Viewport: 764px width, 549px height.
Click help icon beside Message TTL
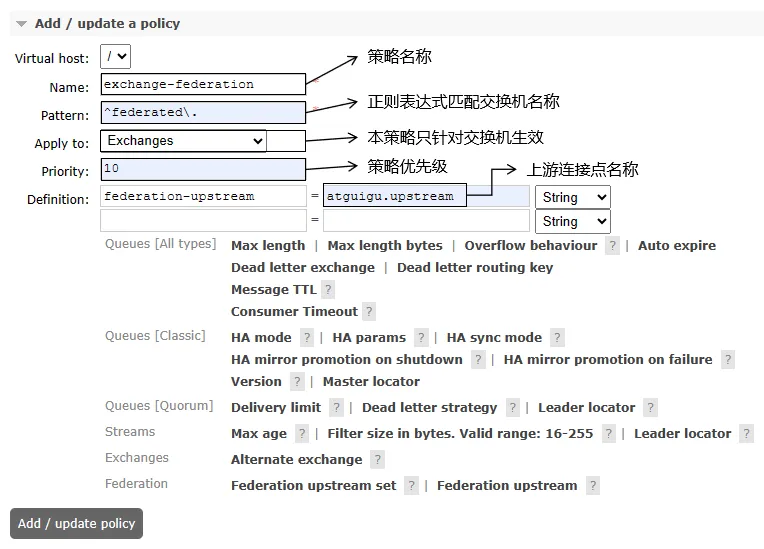tap(328, 290)
